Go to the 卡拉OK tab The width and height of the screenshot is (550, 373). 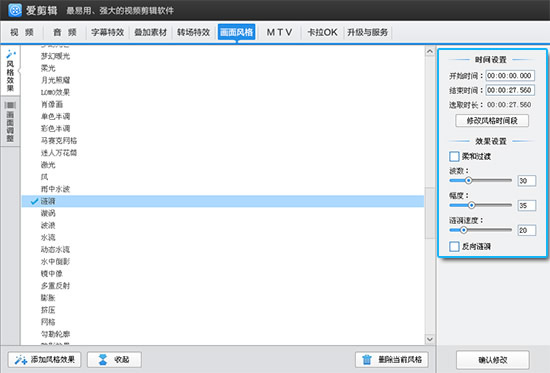tap(322, 32)
